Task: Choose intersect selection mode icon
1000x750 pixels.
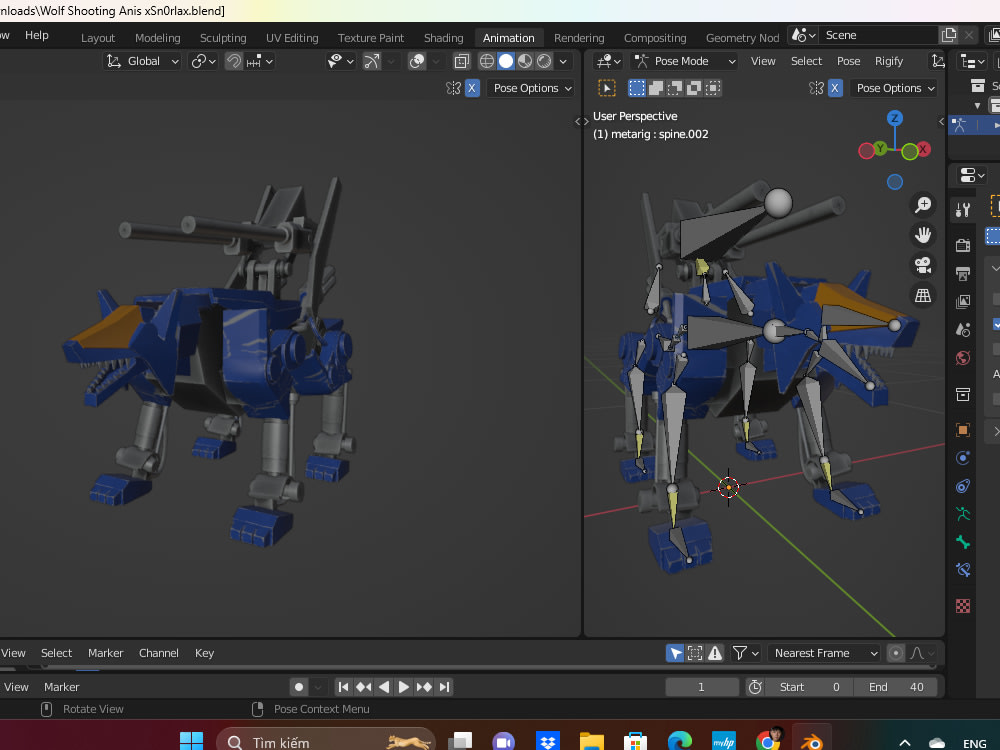Action: (x=713, y=88)
